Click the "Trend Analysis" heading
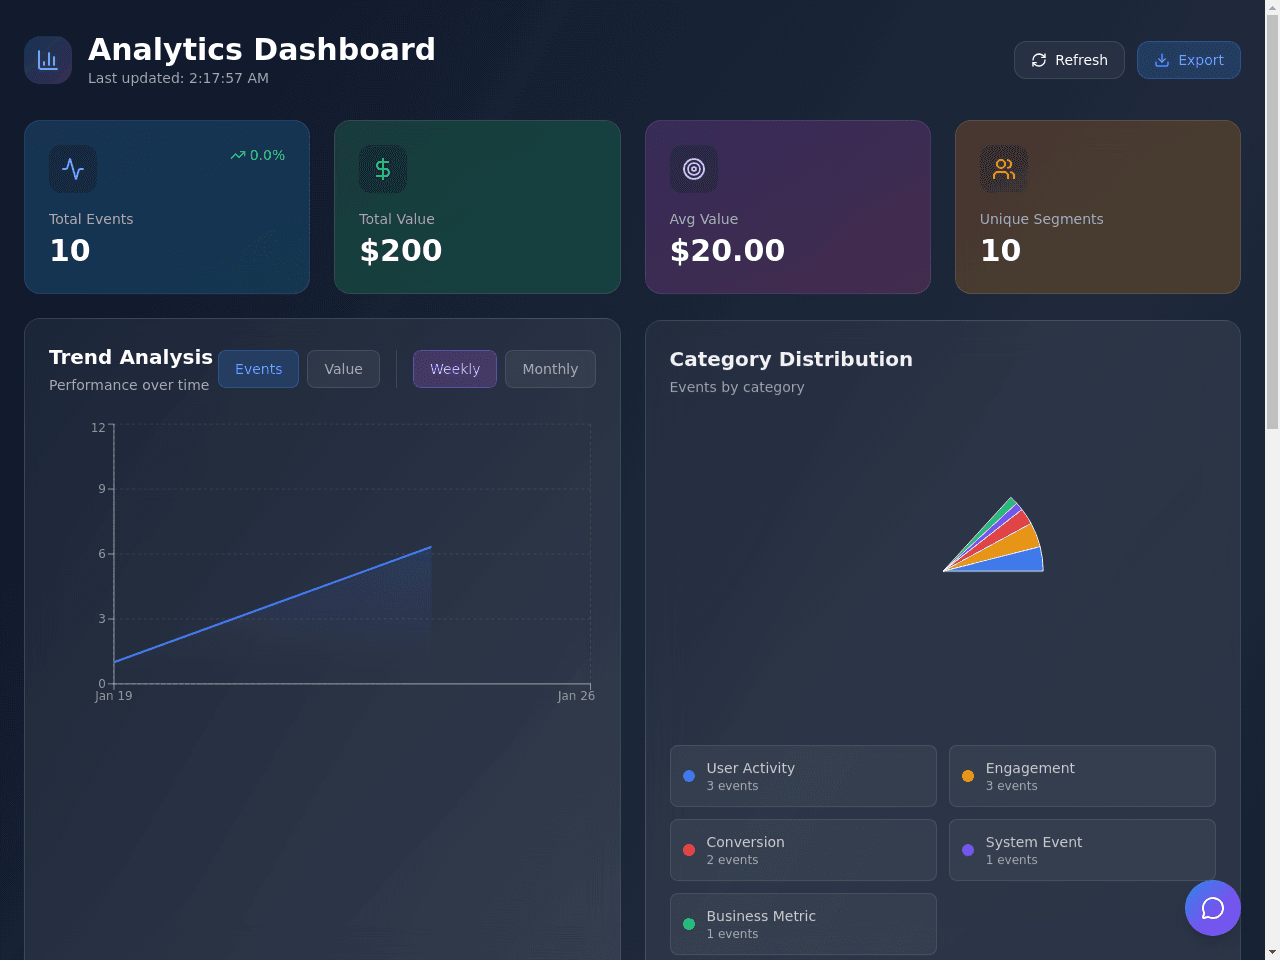 coord(131,357)
